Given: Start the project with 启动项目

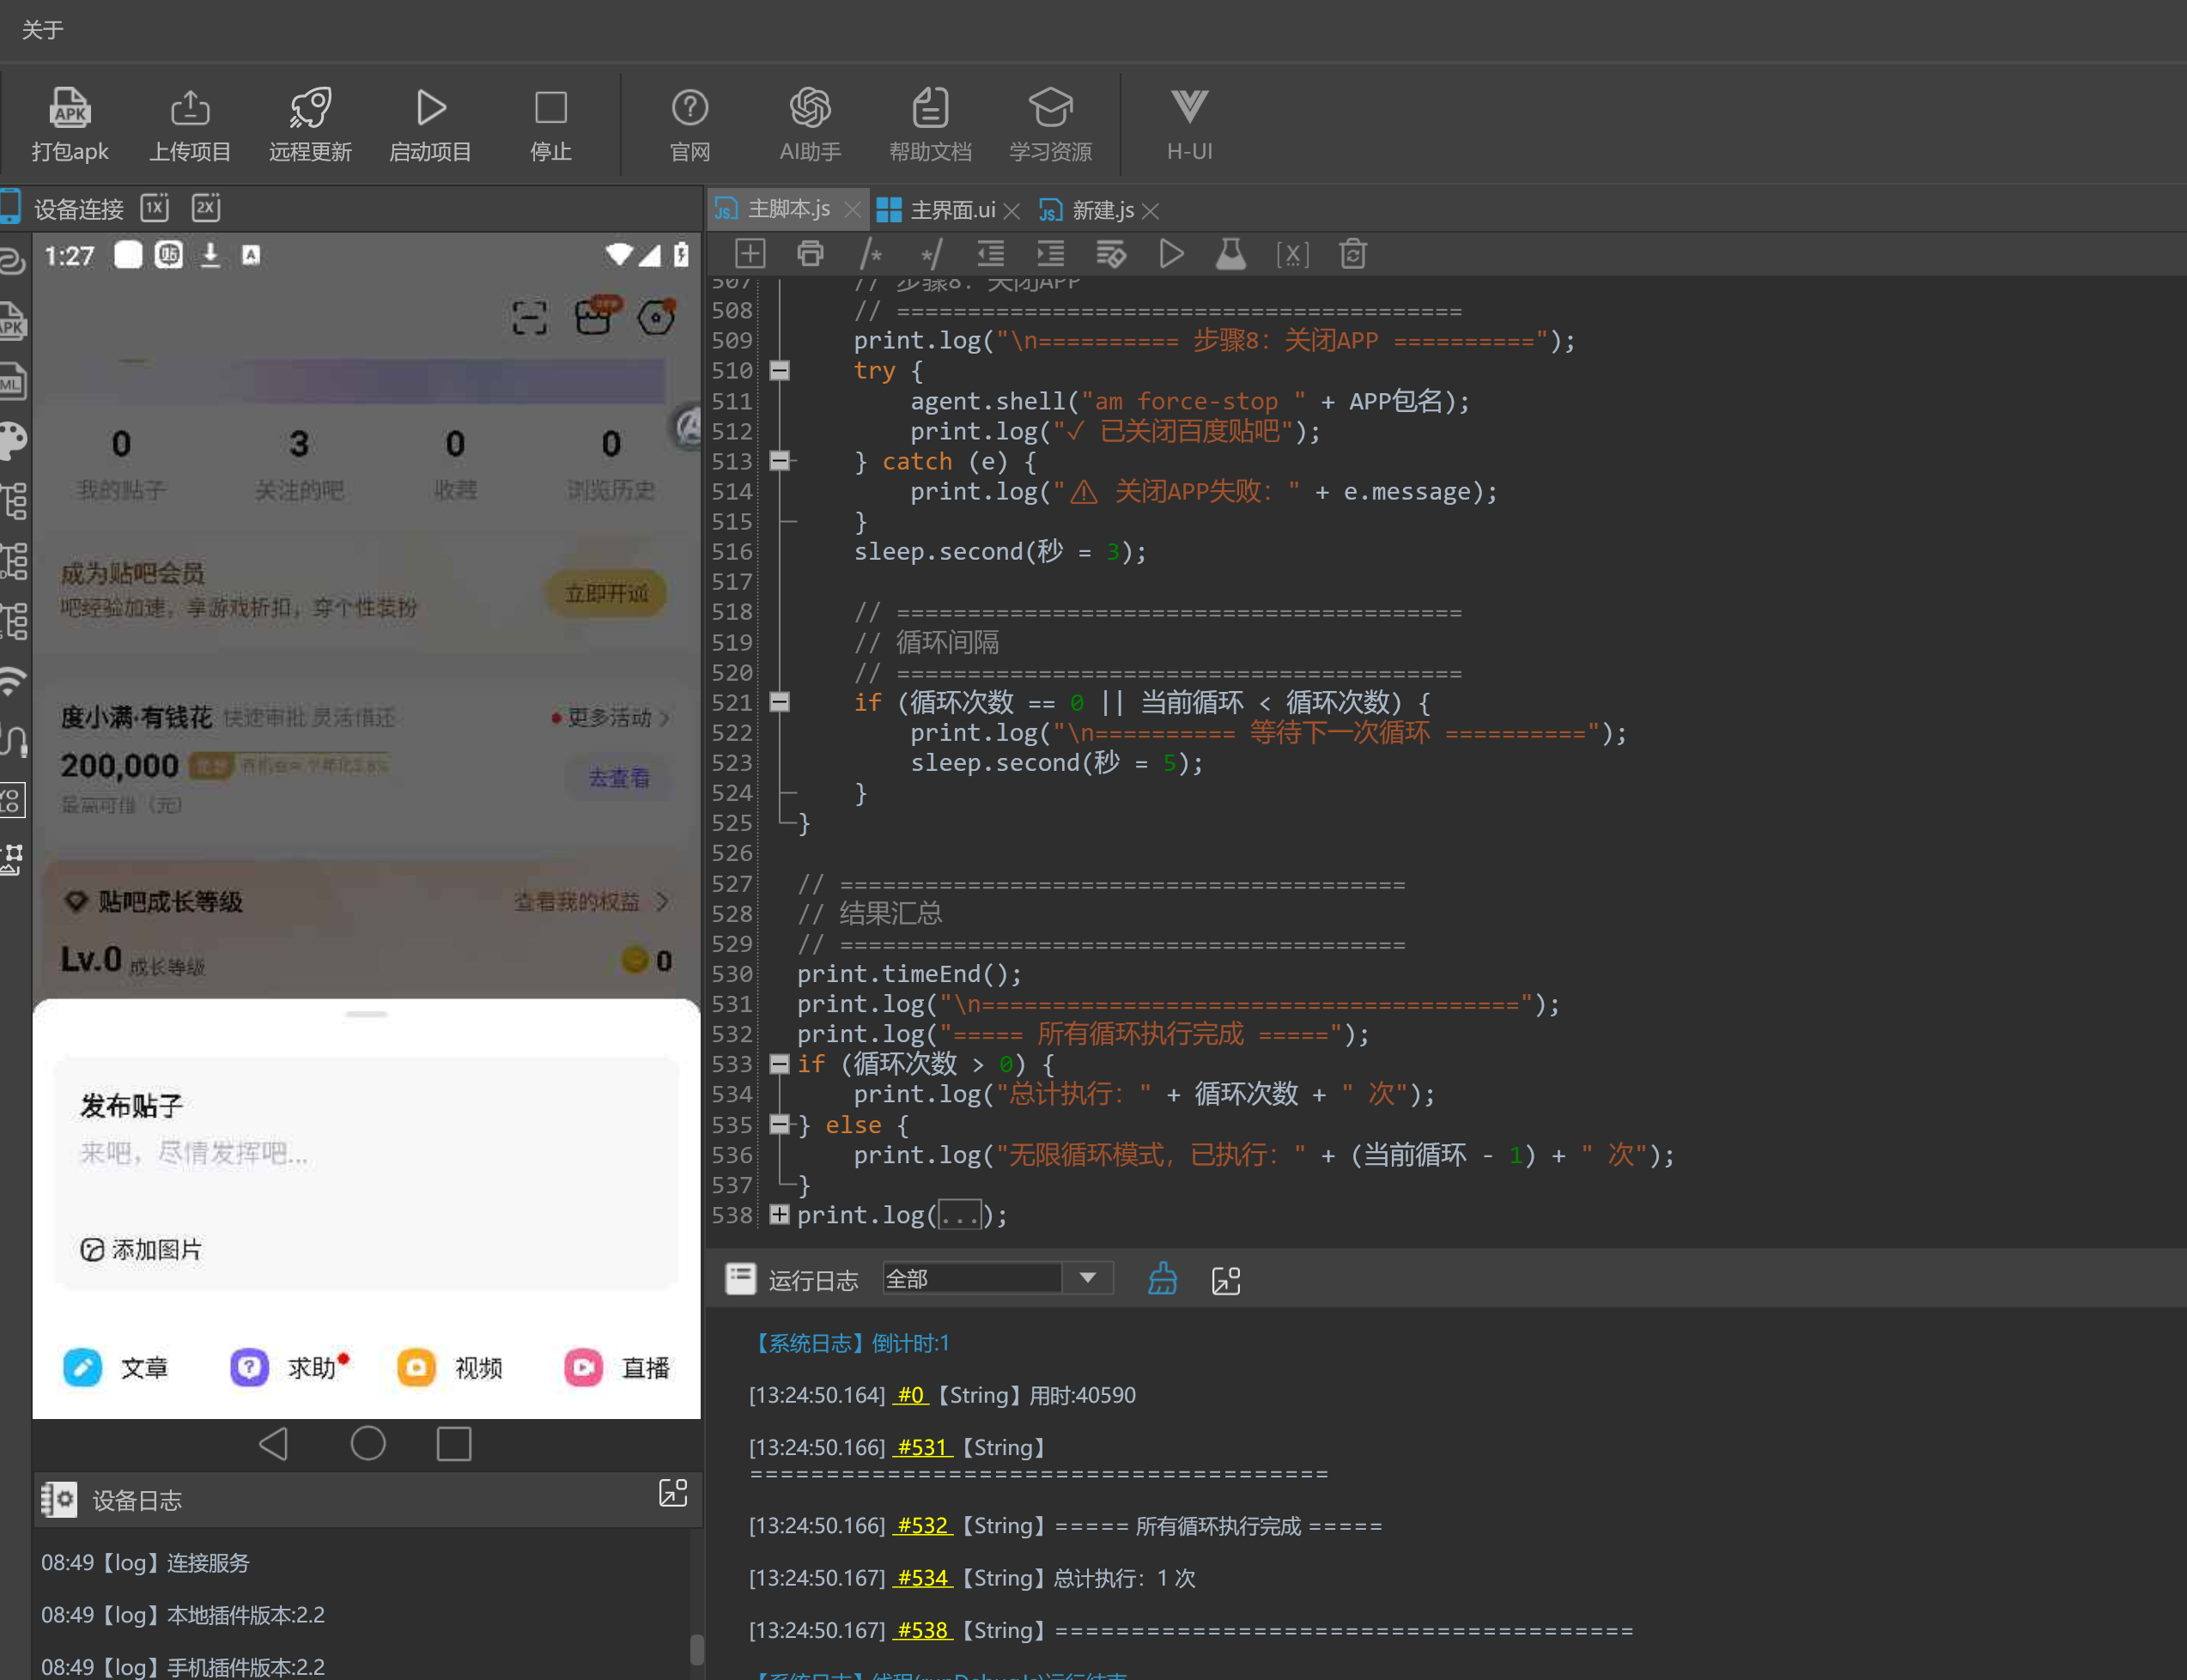Looking at the screenshot, I should [430, 124].
